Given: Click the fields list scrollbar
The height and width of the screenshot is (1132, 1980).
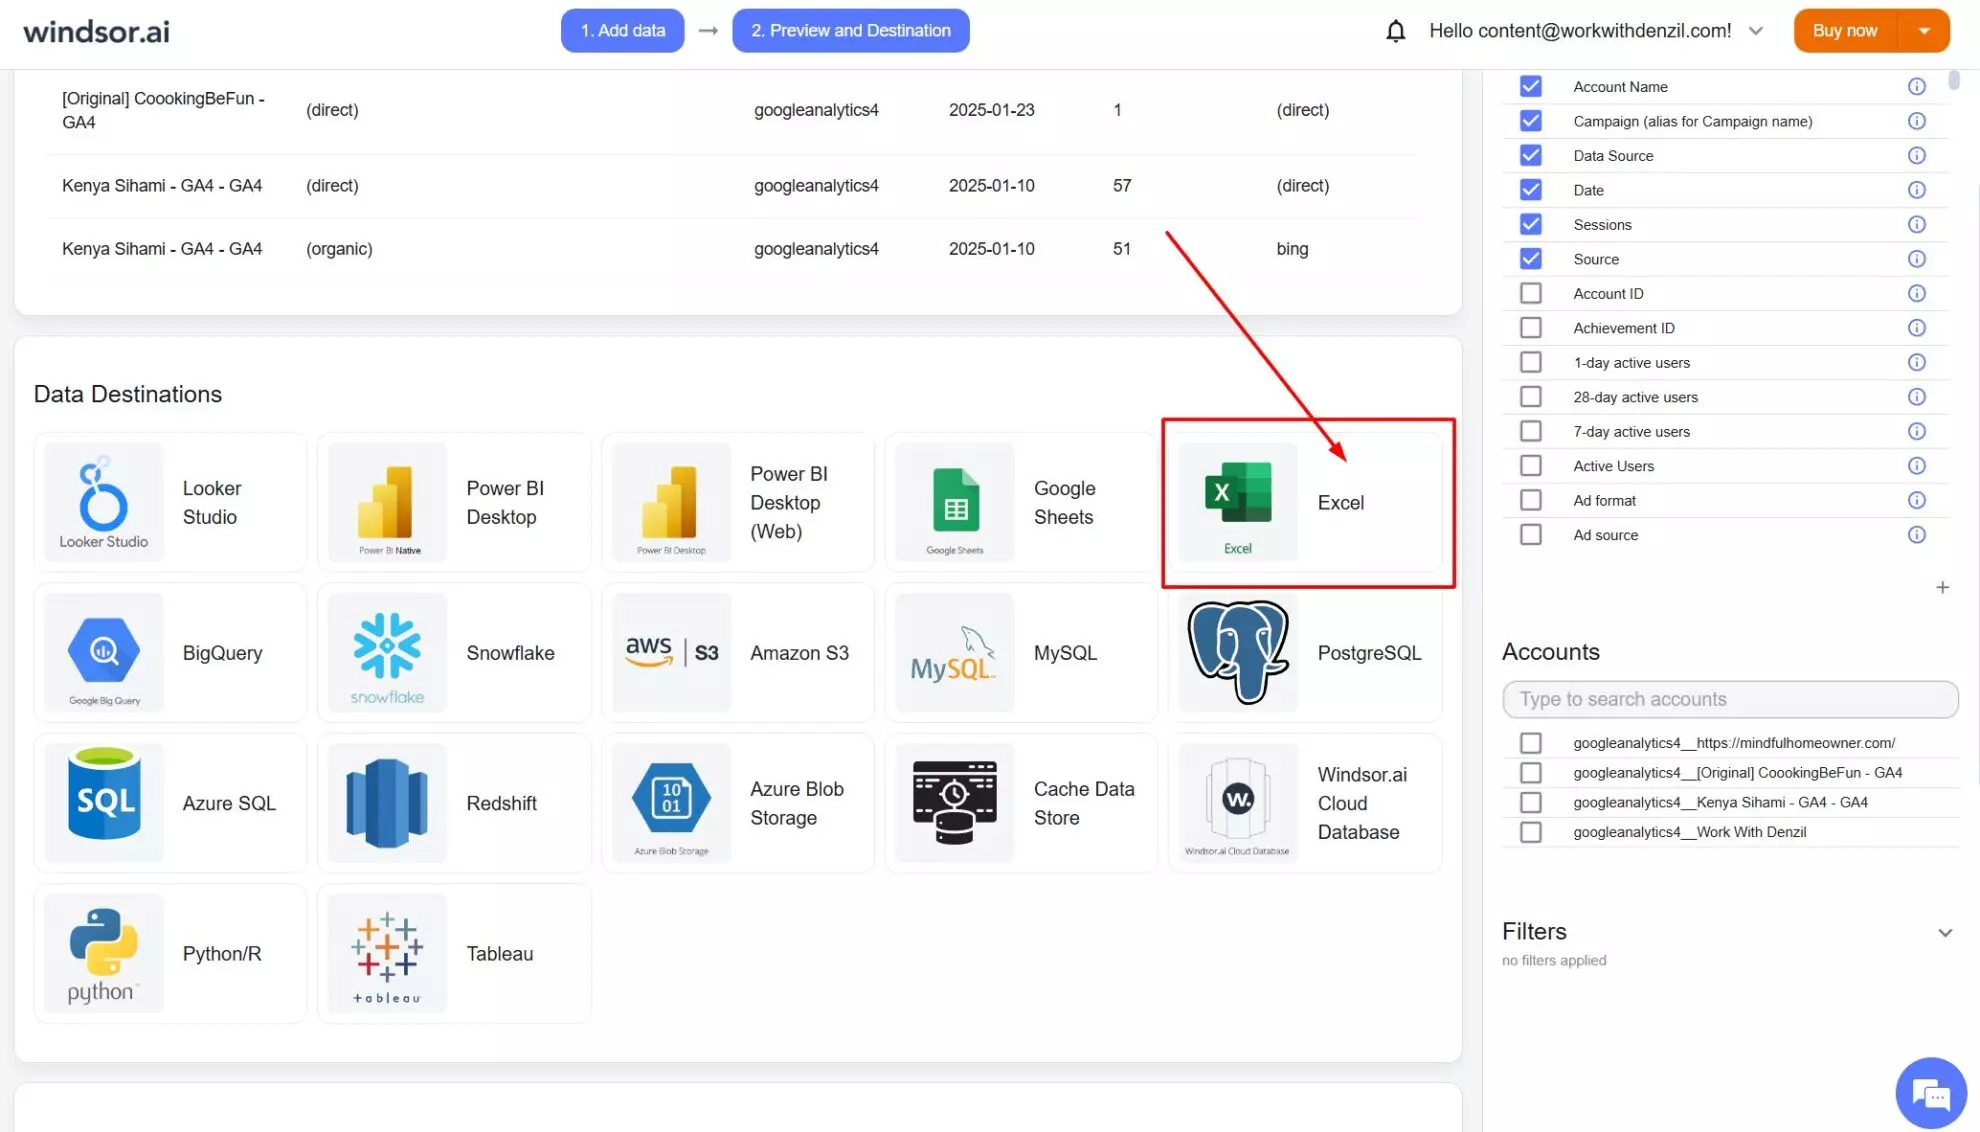Looking at the screenshot, I should click(1953, 82).
